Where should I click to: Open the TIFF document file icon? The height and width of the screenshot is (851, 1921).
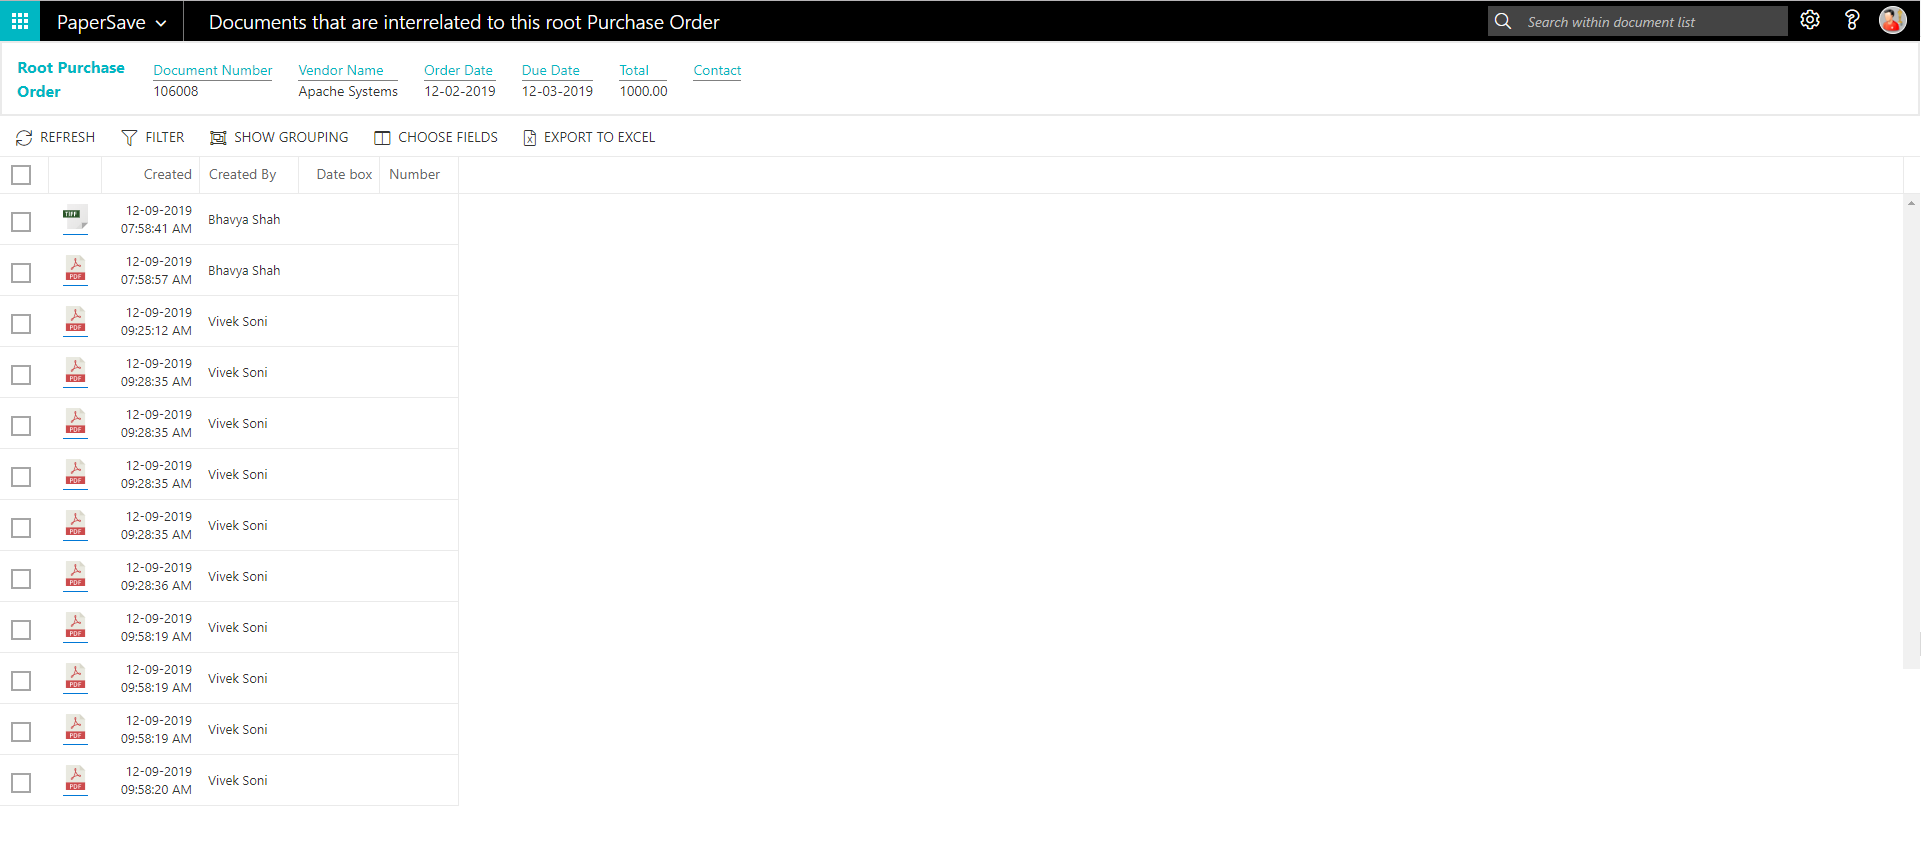[x=75, y=219]
